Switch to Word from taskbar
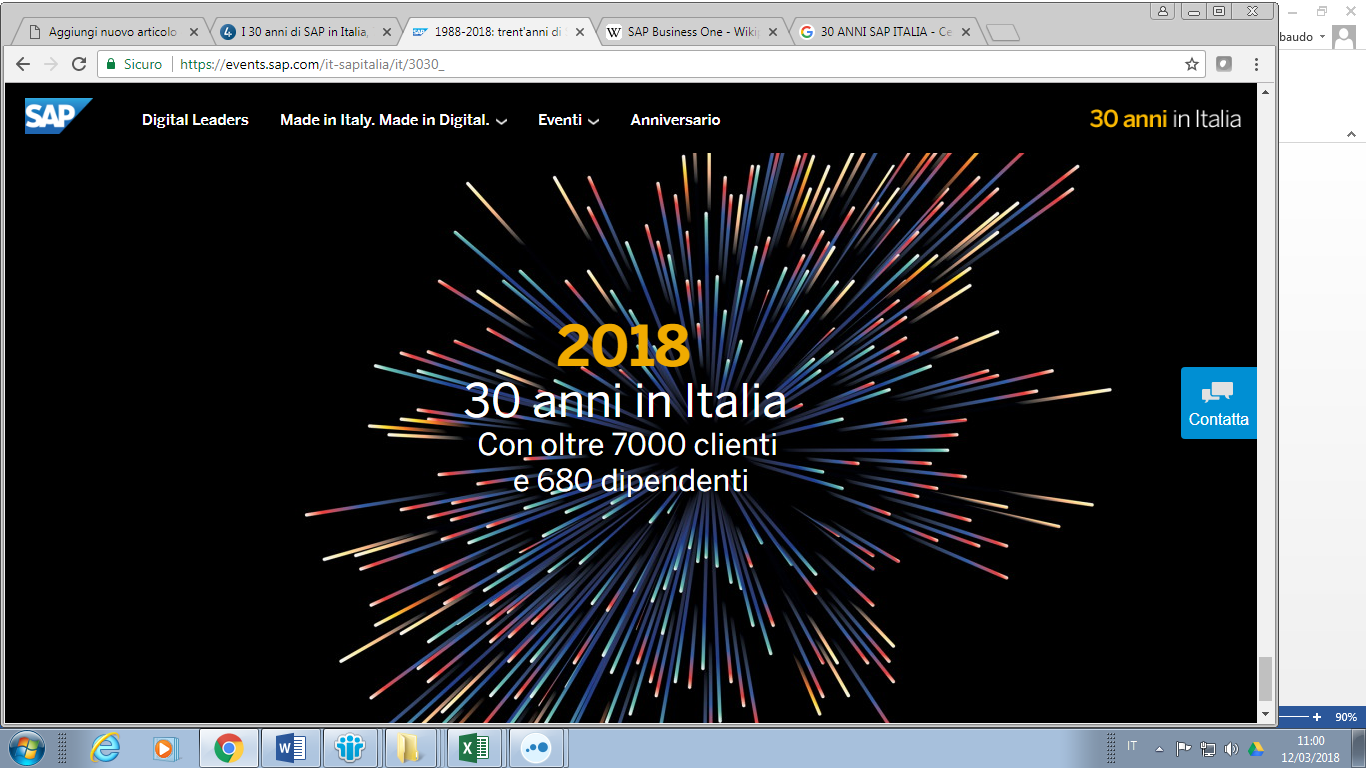 click(x=291, y=747)
